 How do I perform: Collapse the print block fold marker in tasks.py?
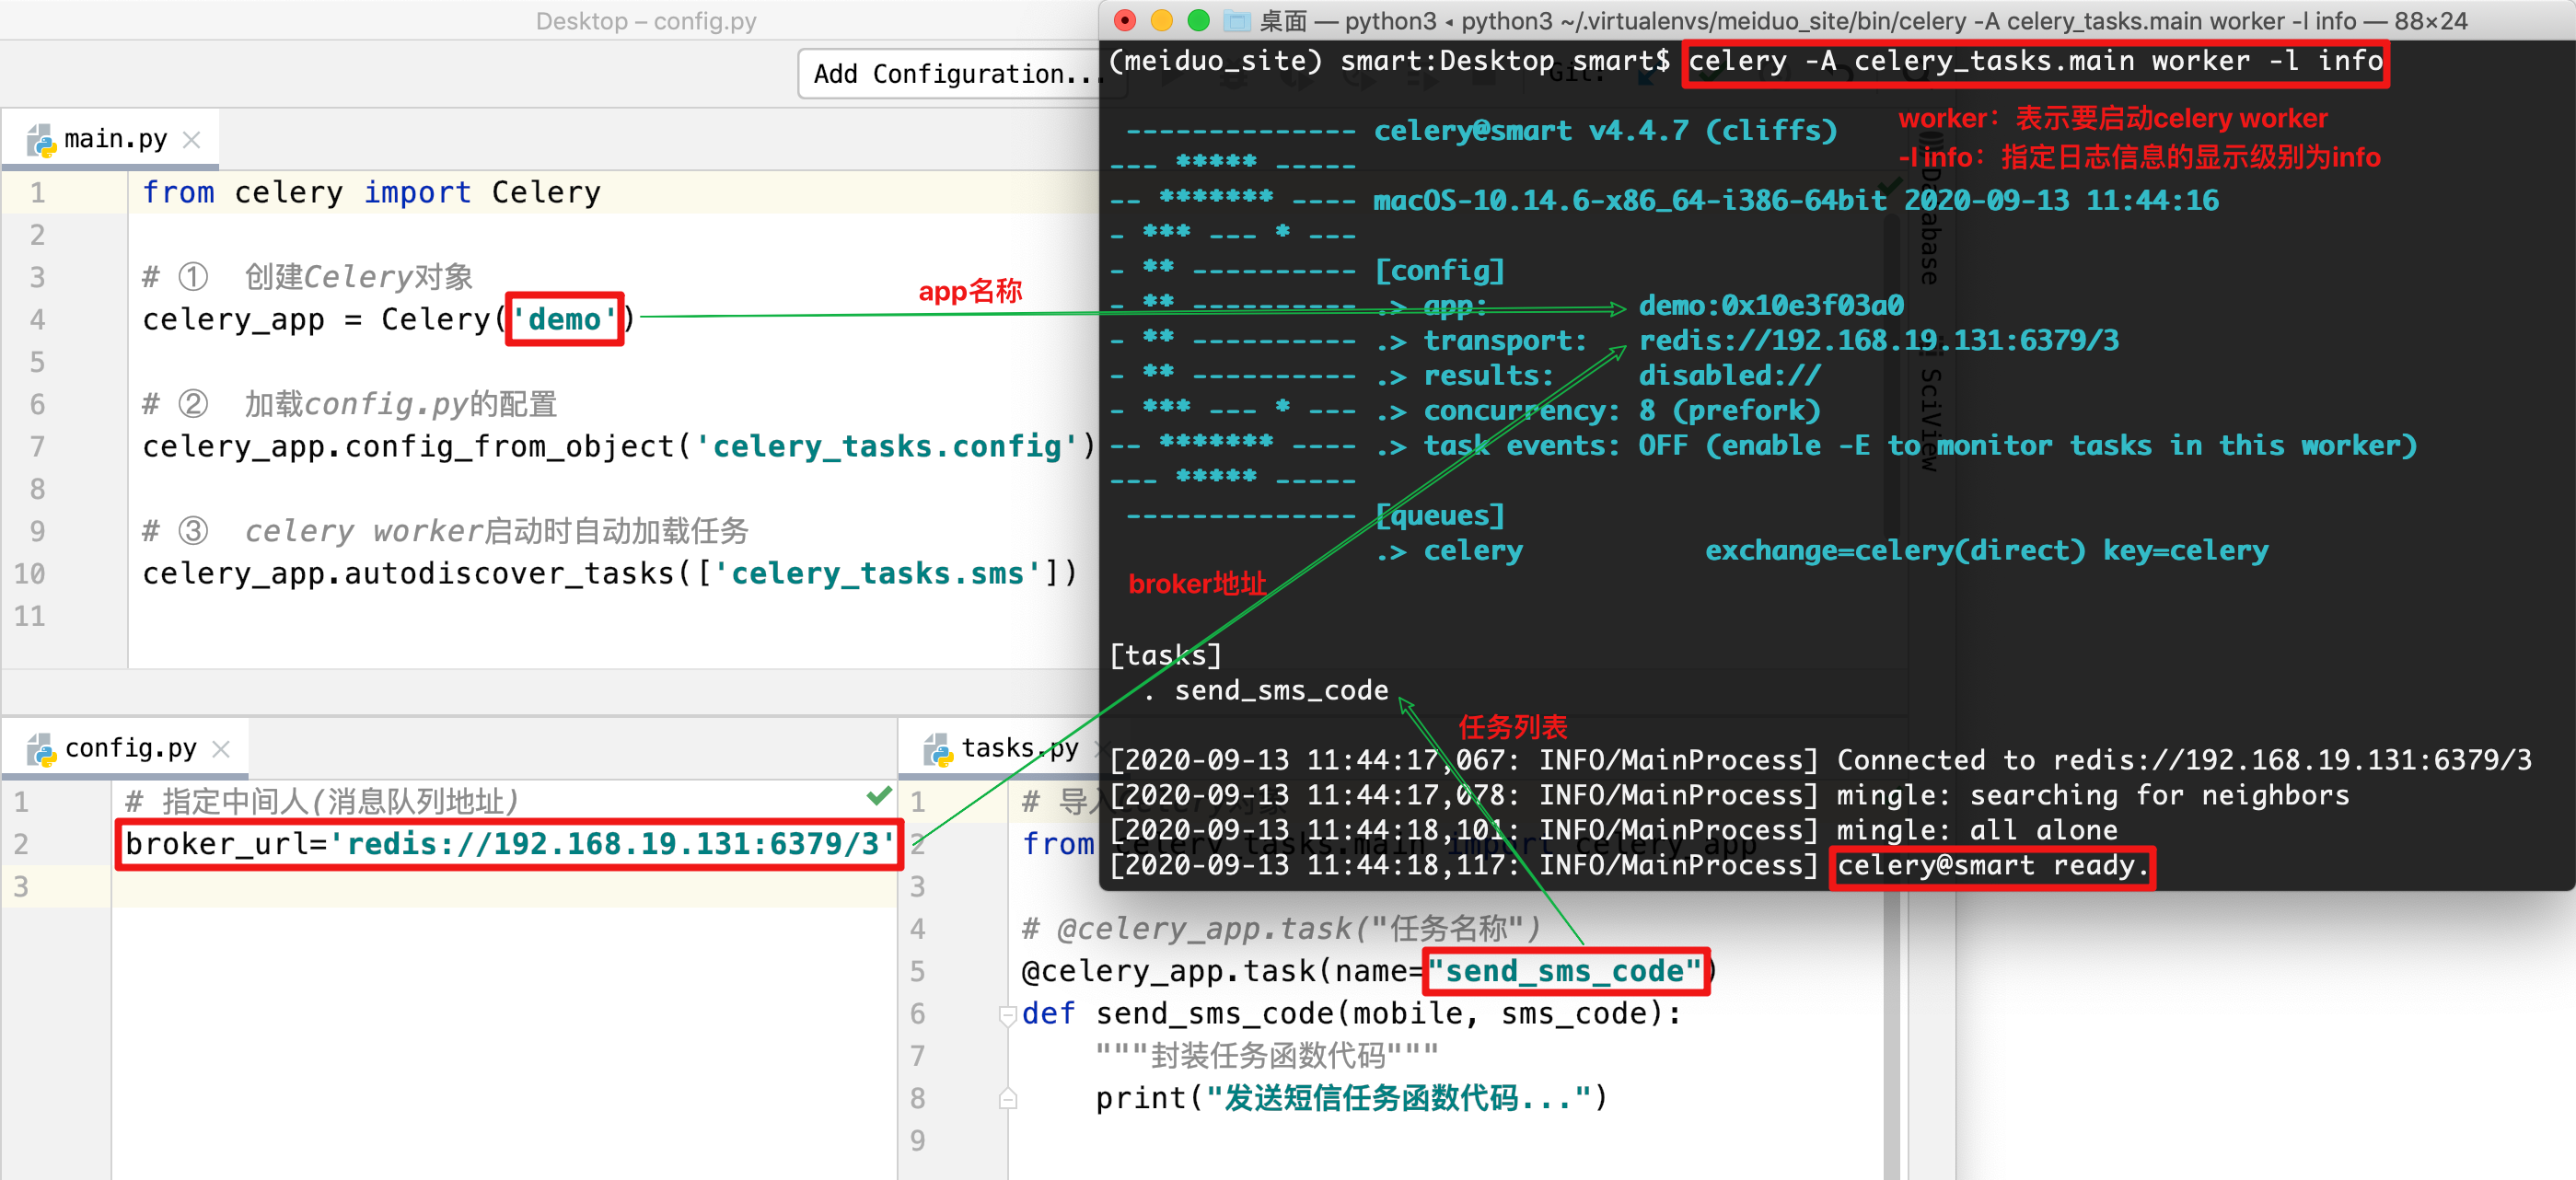1007,1098
